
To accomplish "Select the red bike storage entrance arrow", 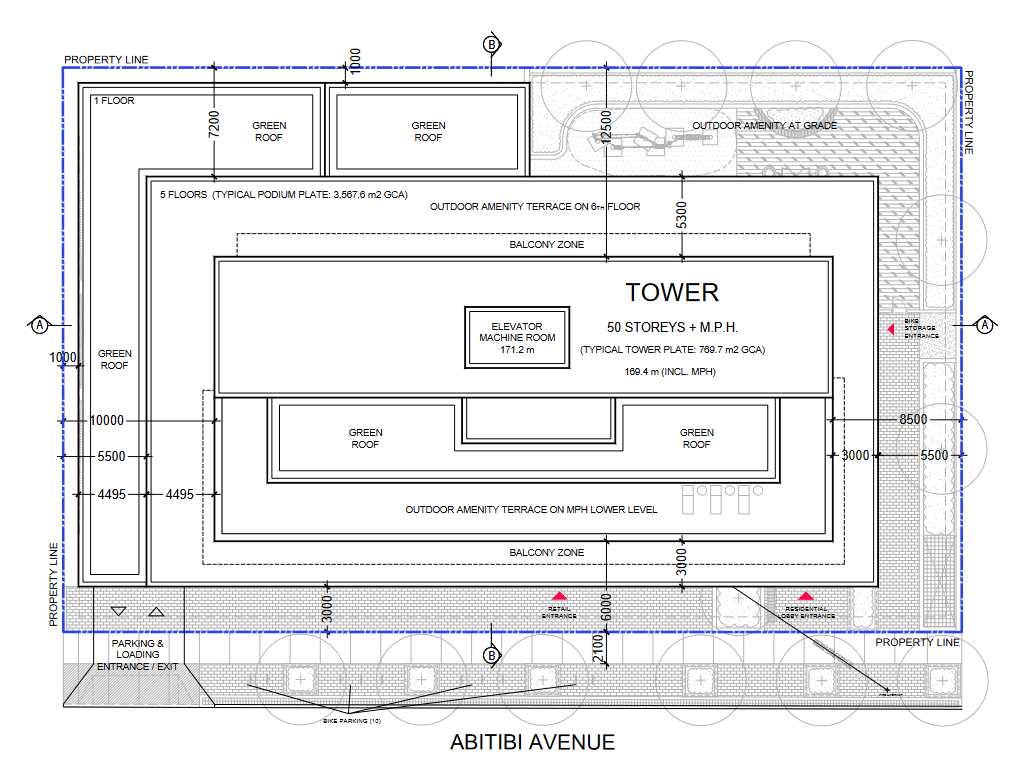I will [896, 327].
